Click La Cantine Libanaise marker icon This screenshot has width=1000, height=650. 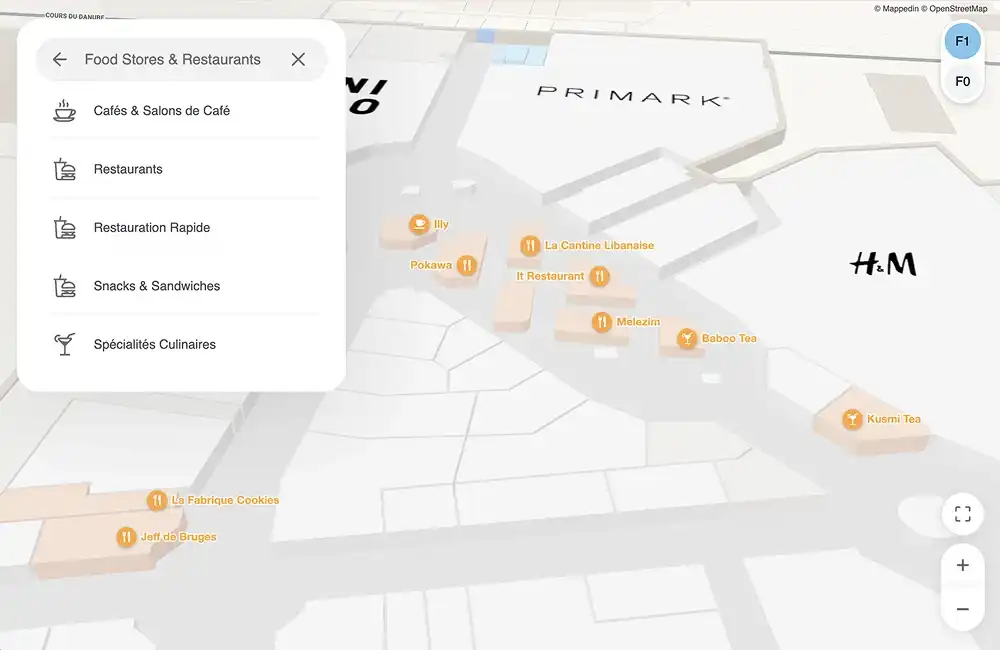[530, 246]
